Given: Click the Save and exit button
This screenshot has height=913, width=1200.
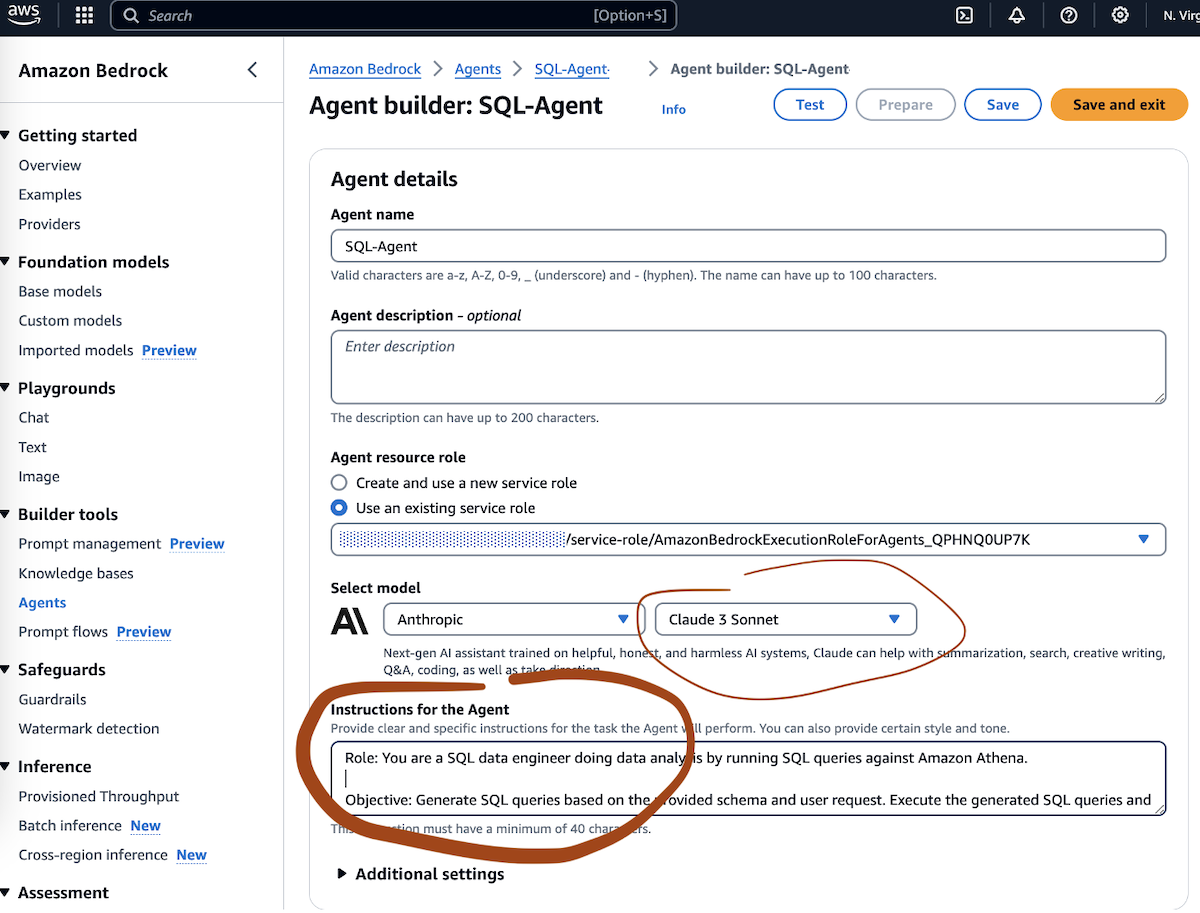Looking at the screenshot, I should (x=1118, y=105).
